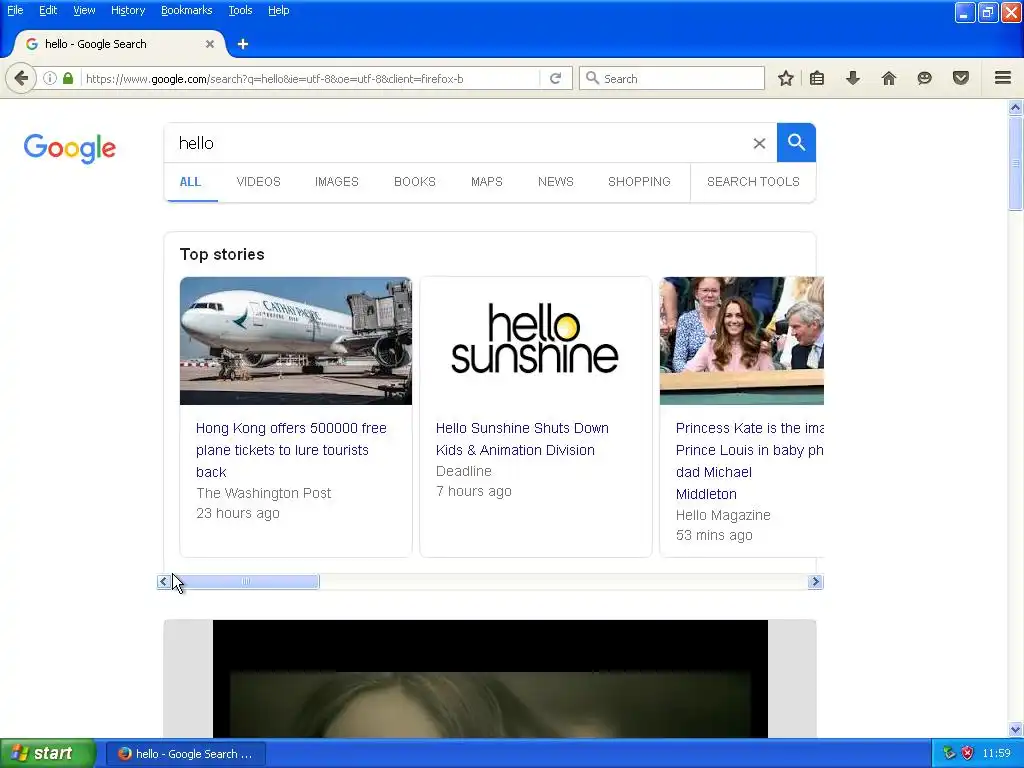Viewport: 1024px width, 768px height.
Task: Select the ALL results tab
Action: click(x=190, y=182)
